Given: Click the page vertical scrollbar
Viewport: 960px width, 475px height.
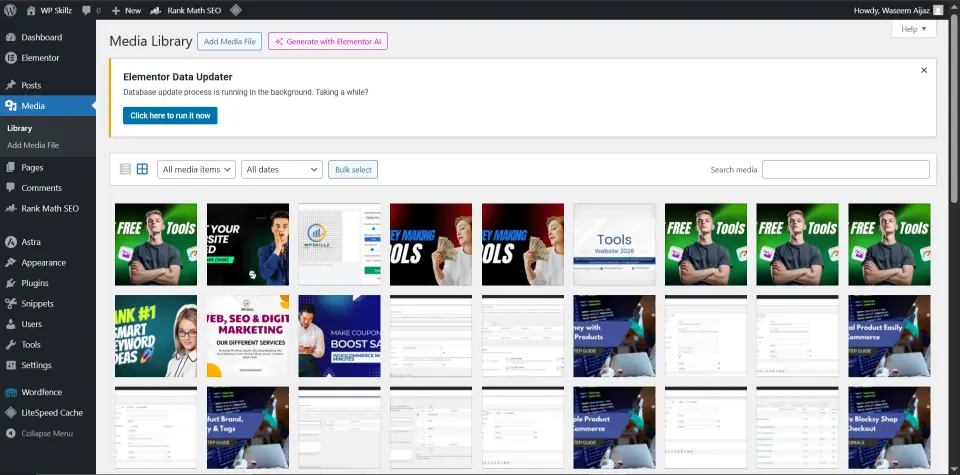Looking at the screenshot, I should tap(954, 110).
